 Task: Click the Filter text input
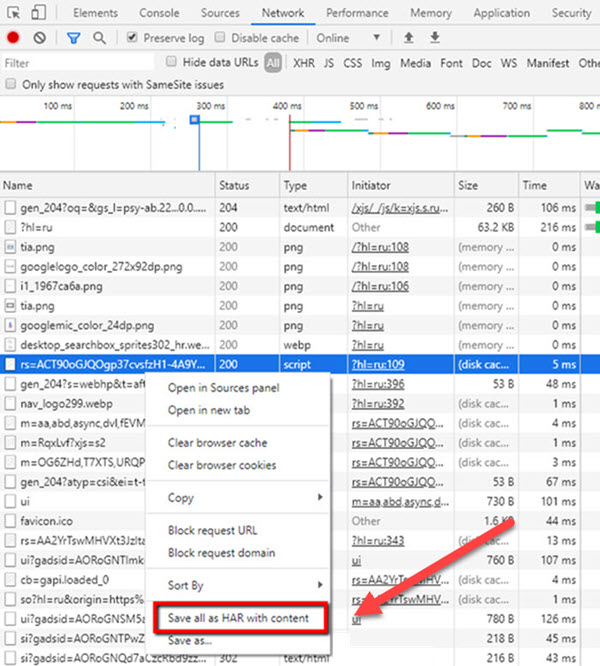[x=78, y=63]
